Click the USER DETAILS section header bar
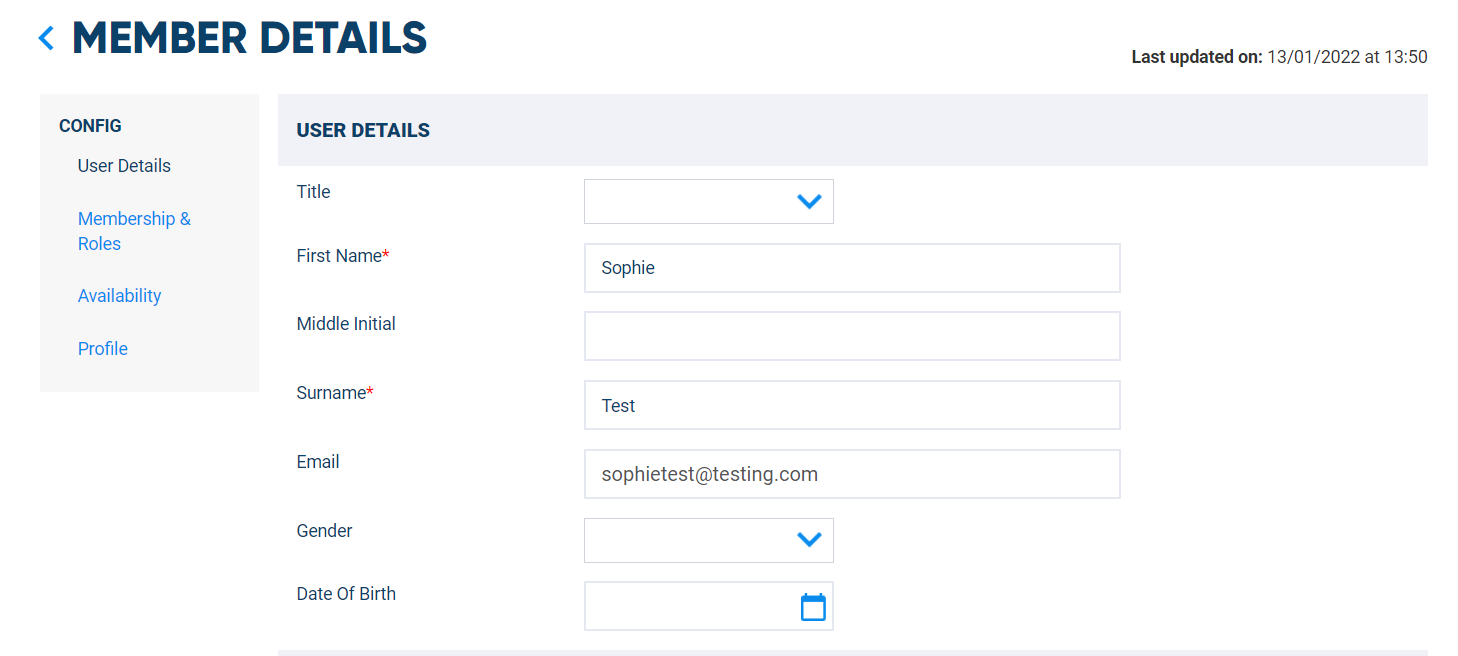This screenshot has height=656, width=1458. [x=853, y=130]
